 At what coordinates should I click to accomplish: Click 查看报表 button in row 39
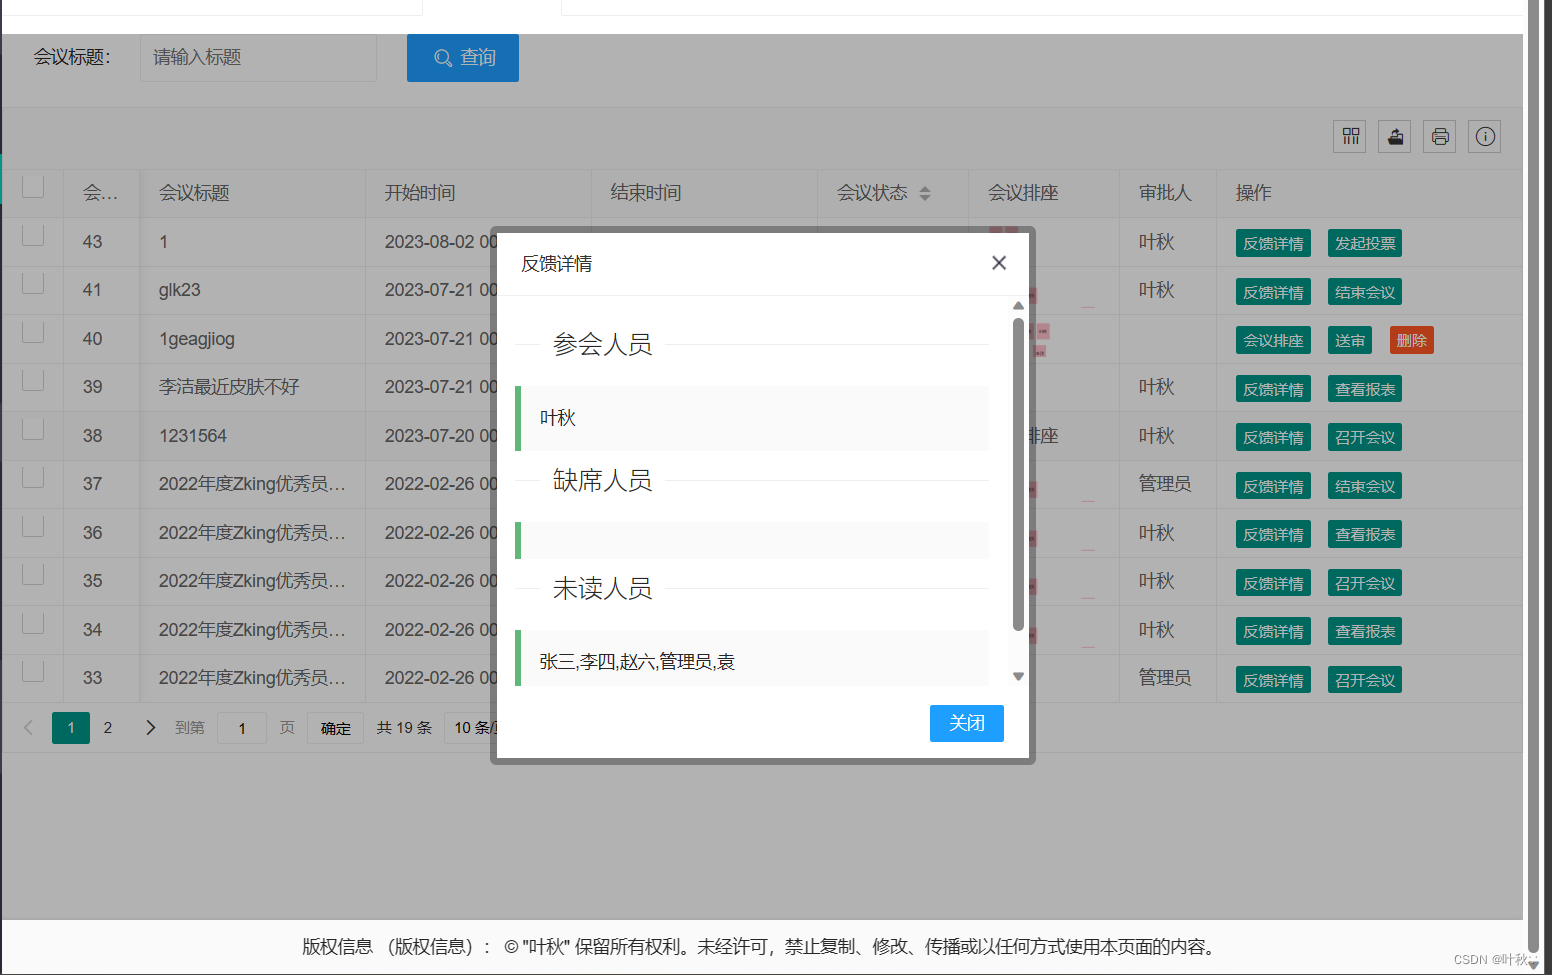click(1365, 389)
